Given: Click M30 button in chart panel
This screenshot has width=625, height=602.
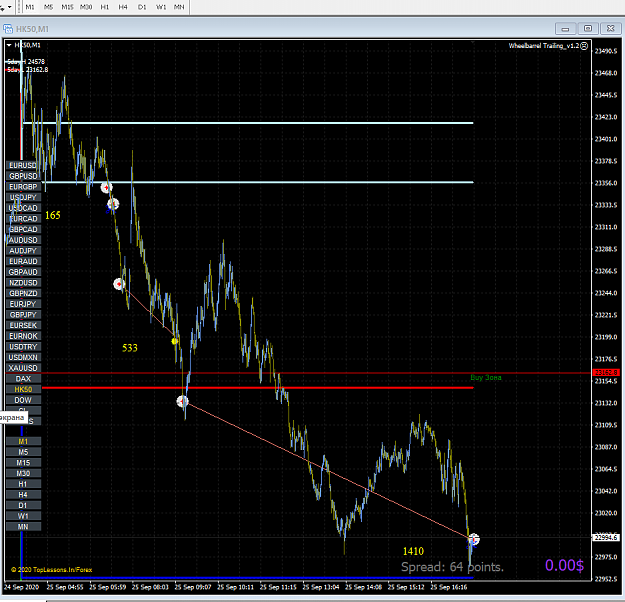Looking at the screenshot, I should 23,473.
